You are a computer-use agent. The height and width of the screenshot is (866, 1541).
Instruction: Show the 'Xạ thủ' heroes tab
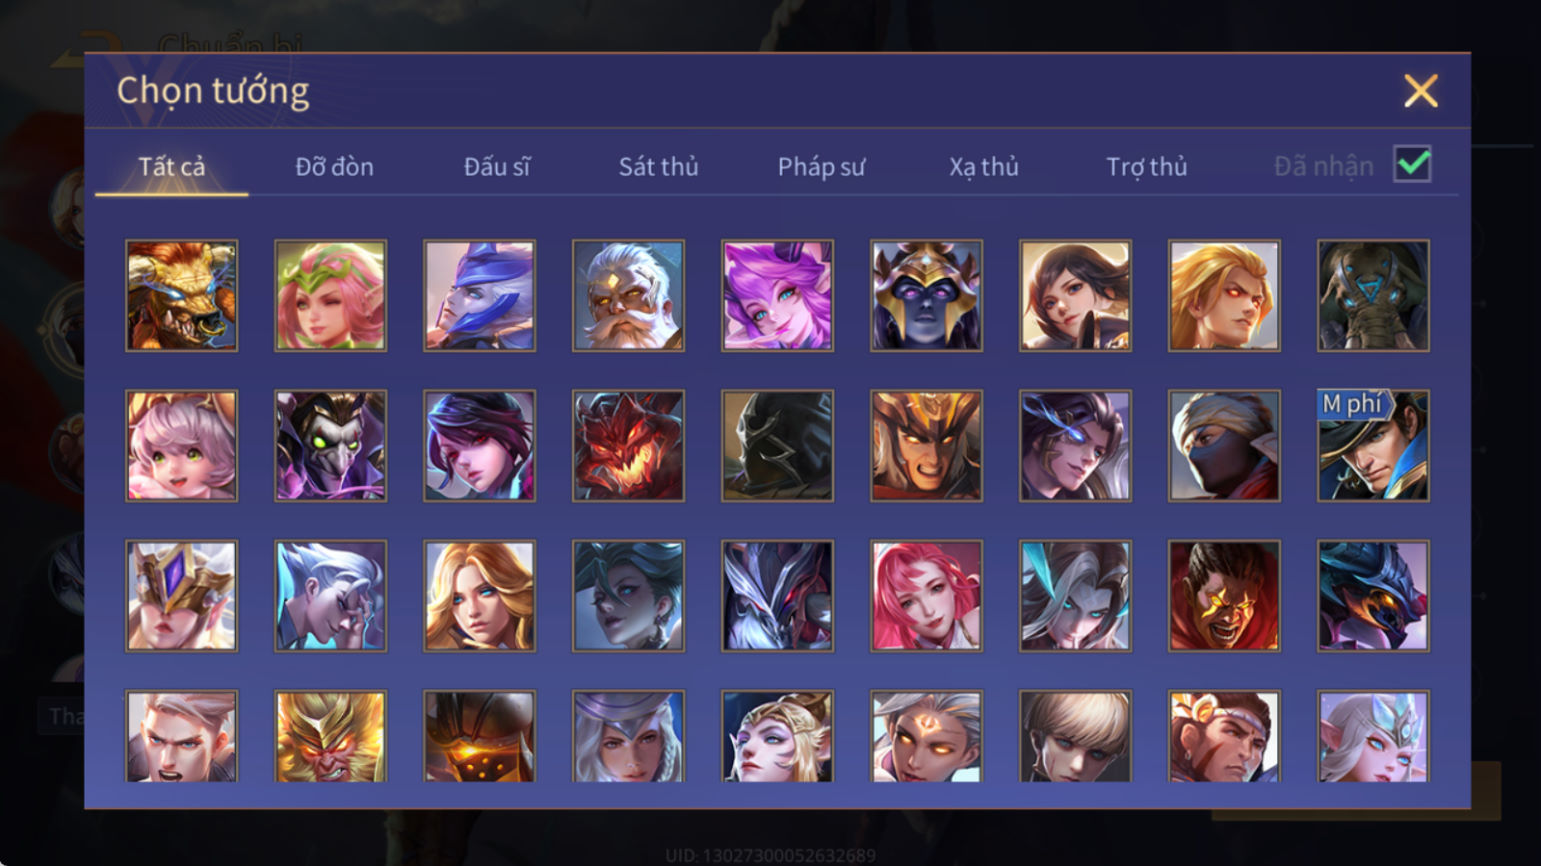click(984, 166)
